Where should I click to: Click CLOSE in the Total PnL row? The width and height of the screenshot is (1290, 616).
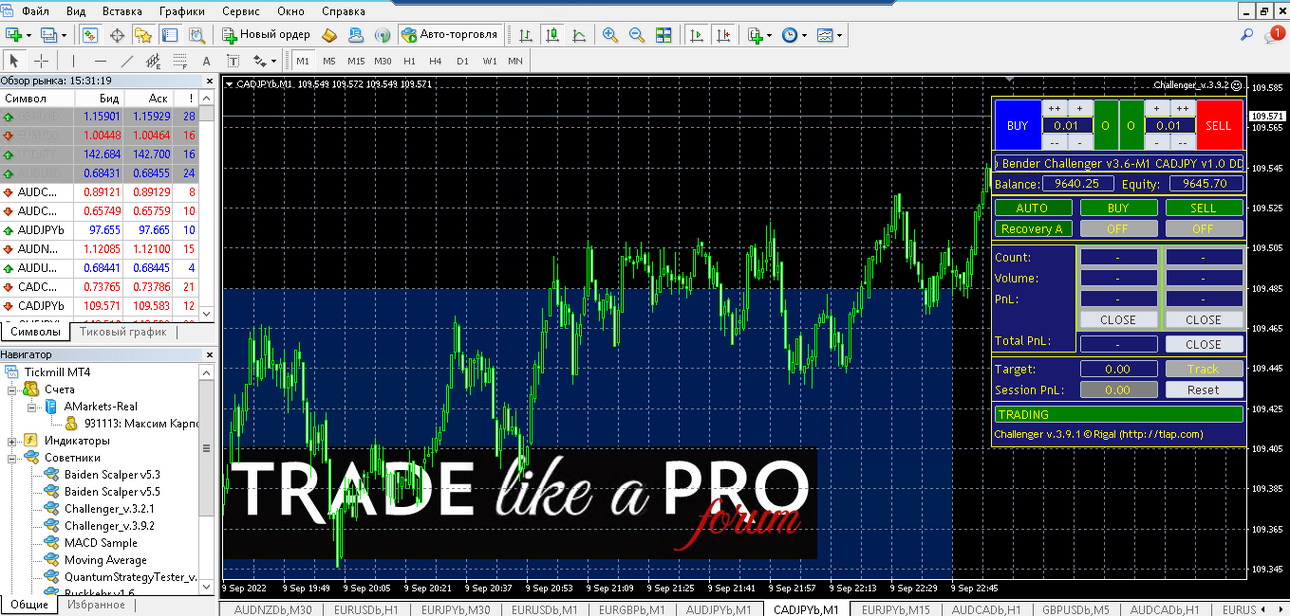pyautogui.click(x=1204, y=343)
